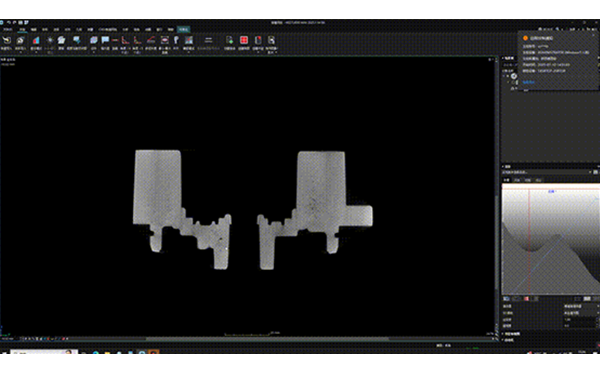Image resolution: width=600 pixels, height=371 pixels.
Task: Click the two horizontal lines ribbon icon
Action: [209, 40]
